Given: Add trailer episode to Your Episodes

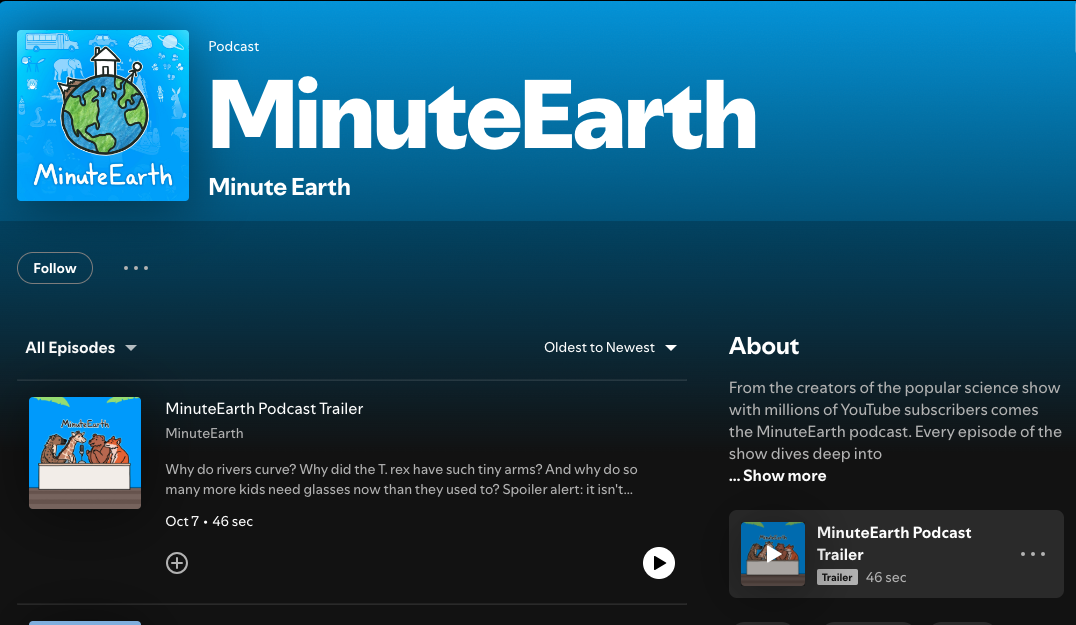Looking at the screenshot, I should [x=177, y=563].
